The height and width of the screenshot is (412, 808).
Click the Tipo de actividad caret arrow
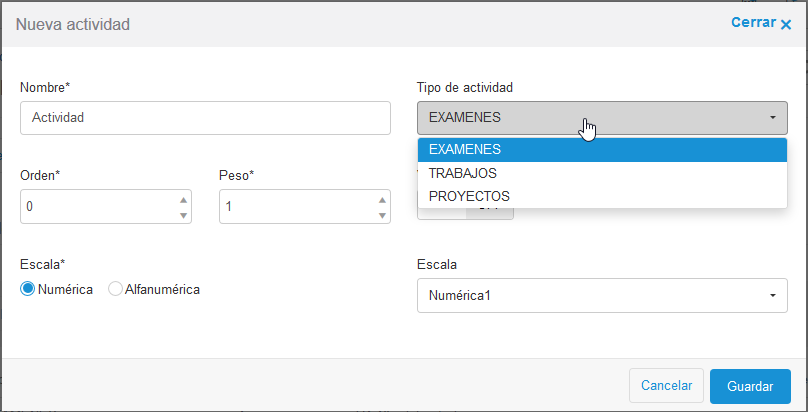click(x=773, y=118)
